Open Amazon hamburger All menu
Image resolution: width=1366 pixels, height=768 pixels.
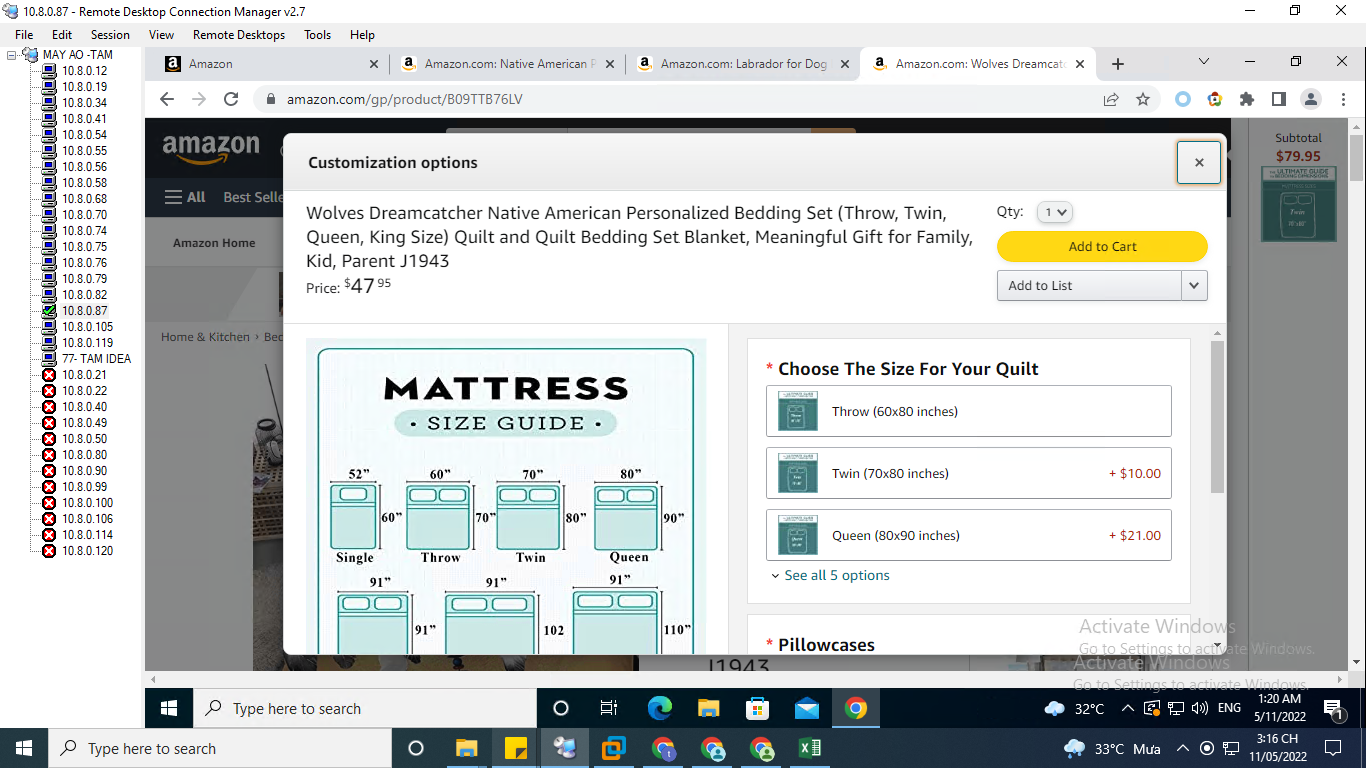[185, 197]
